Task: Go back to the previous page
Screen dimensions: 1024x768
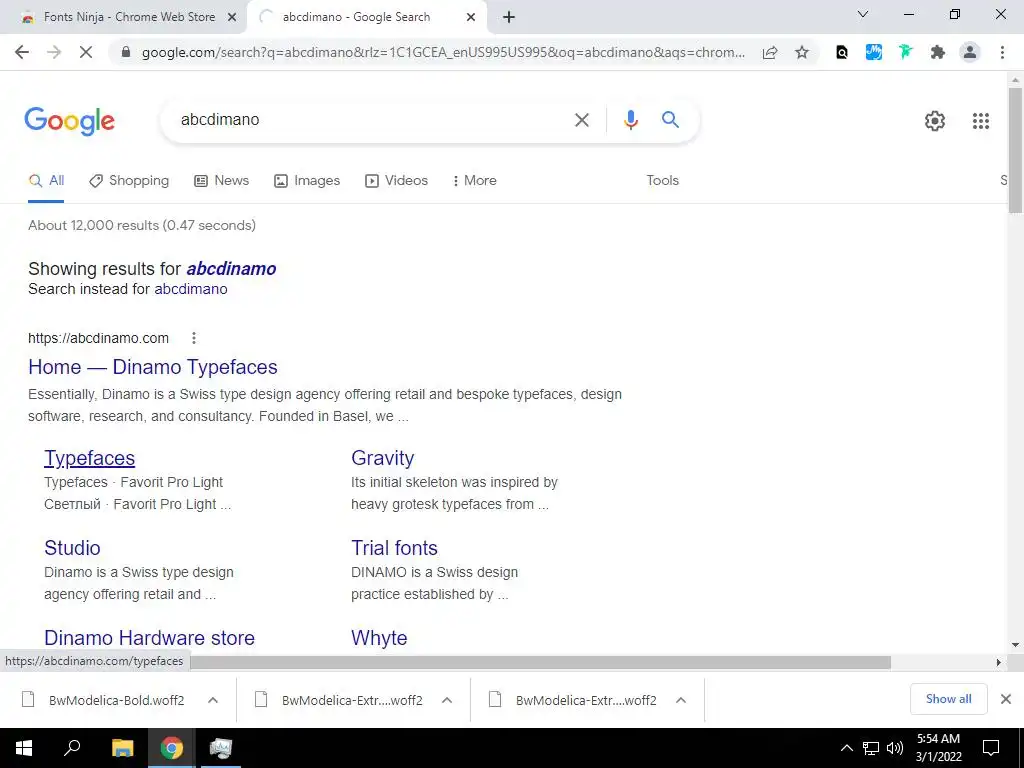Action: tap(22, 52)
